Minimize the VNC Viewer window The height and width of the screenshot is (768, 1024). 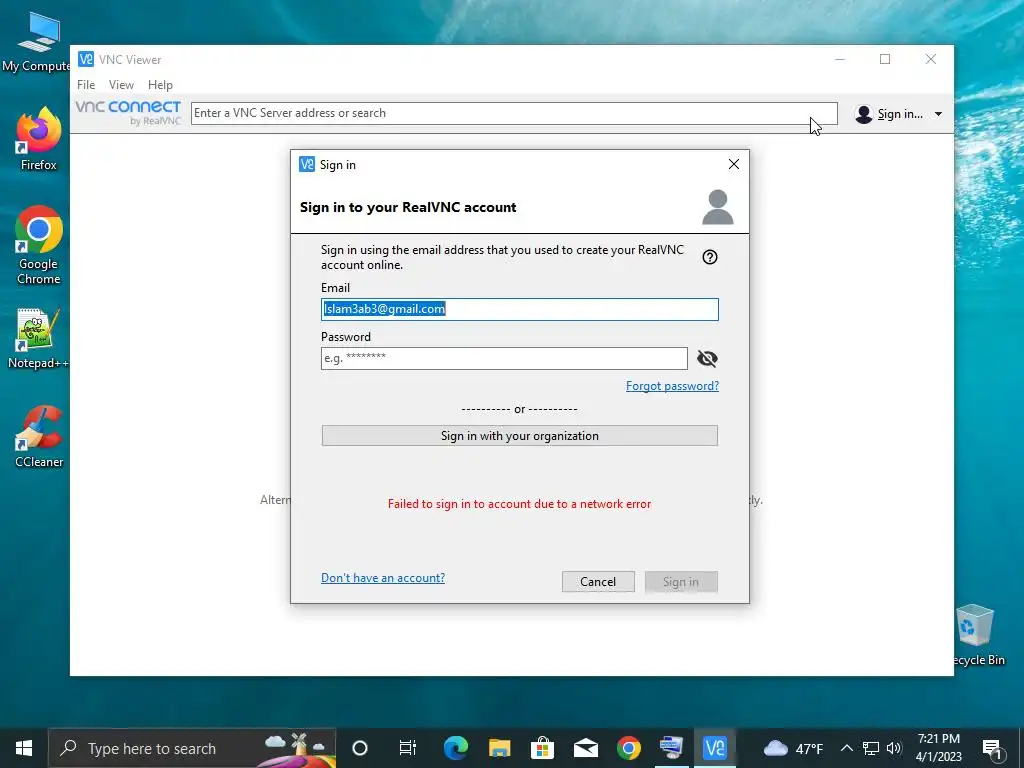click(x=840, y=59)
